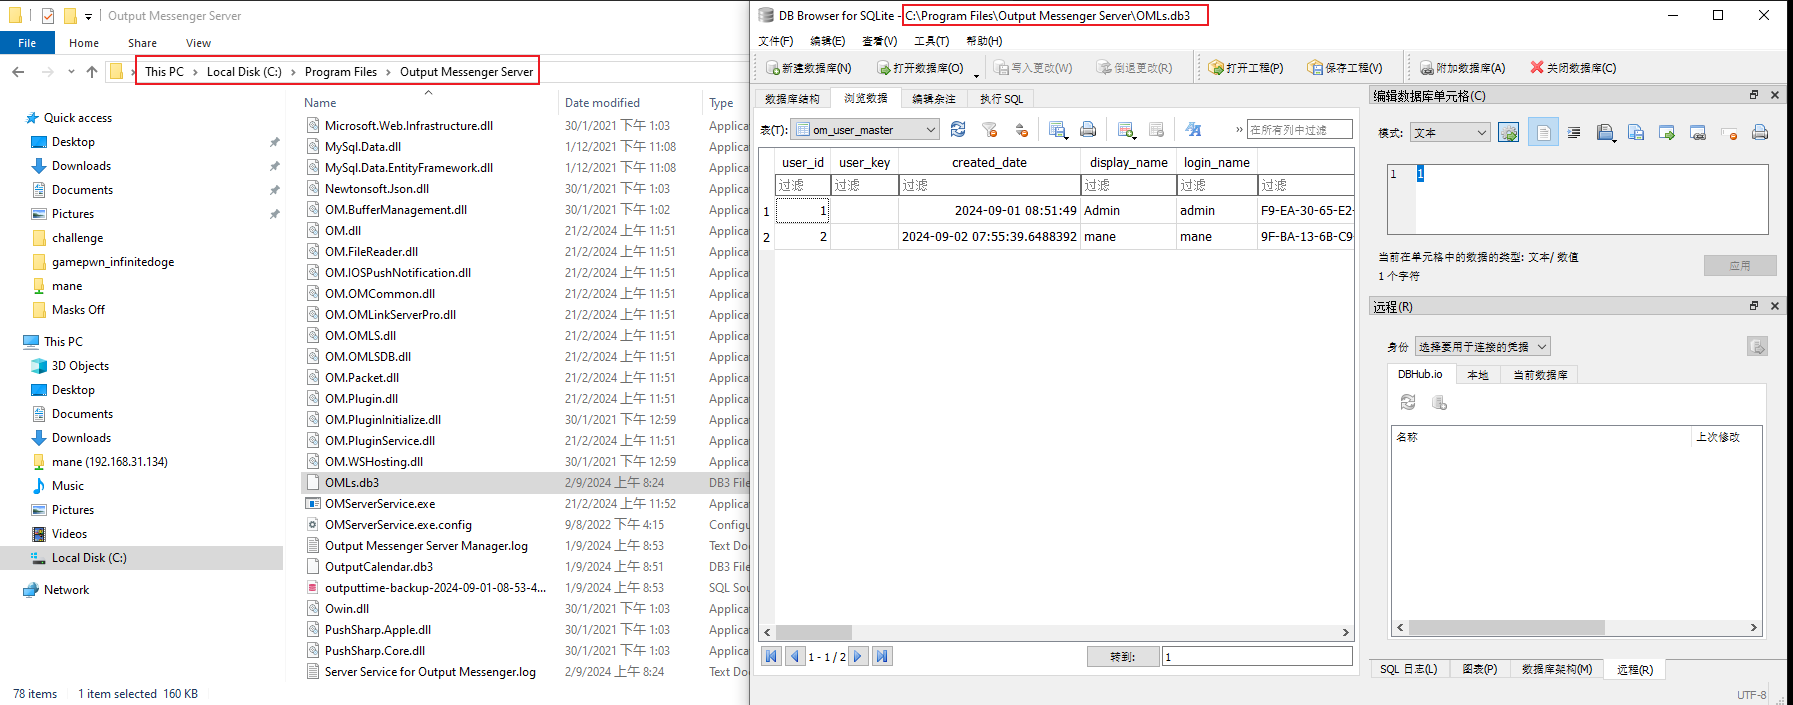The image size is (1793, 705).
Task: Click the cell editor print icon
Action: [1760, 132]
